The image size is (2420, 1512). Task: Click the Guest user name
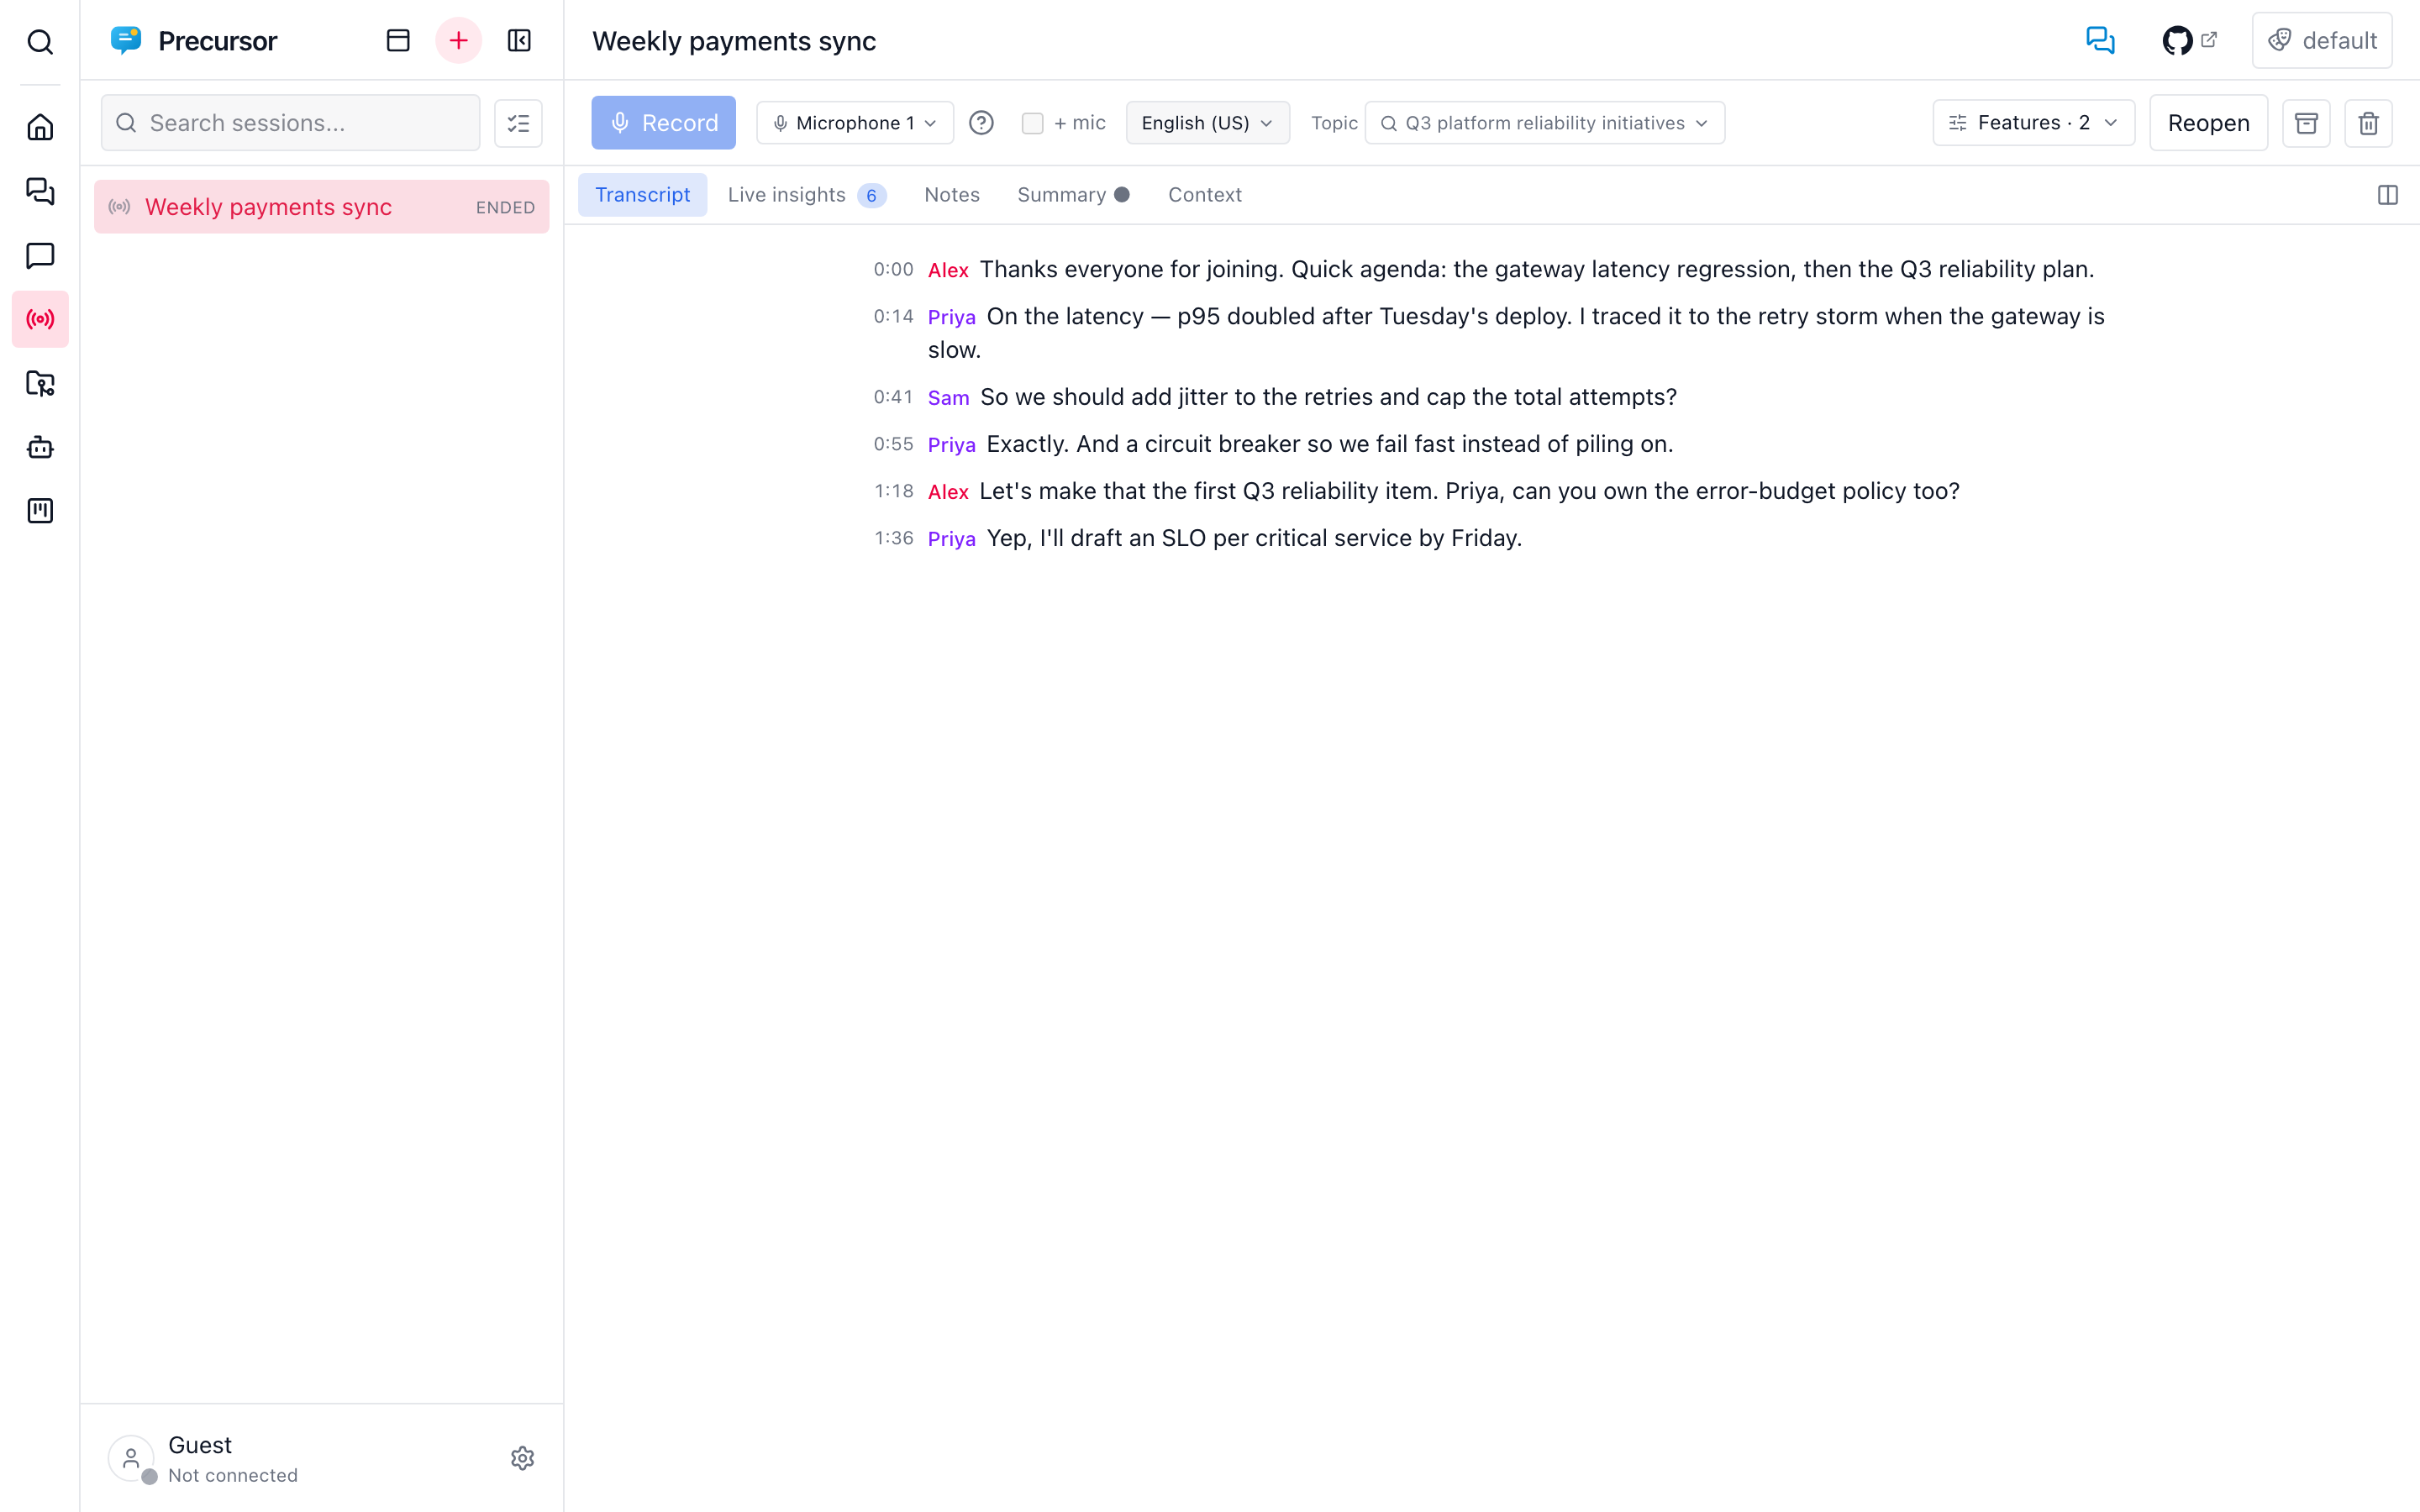(200, 1445)
